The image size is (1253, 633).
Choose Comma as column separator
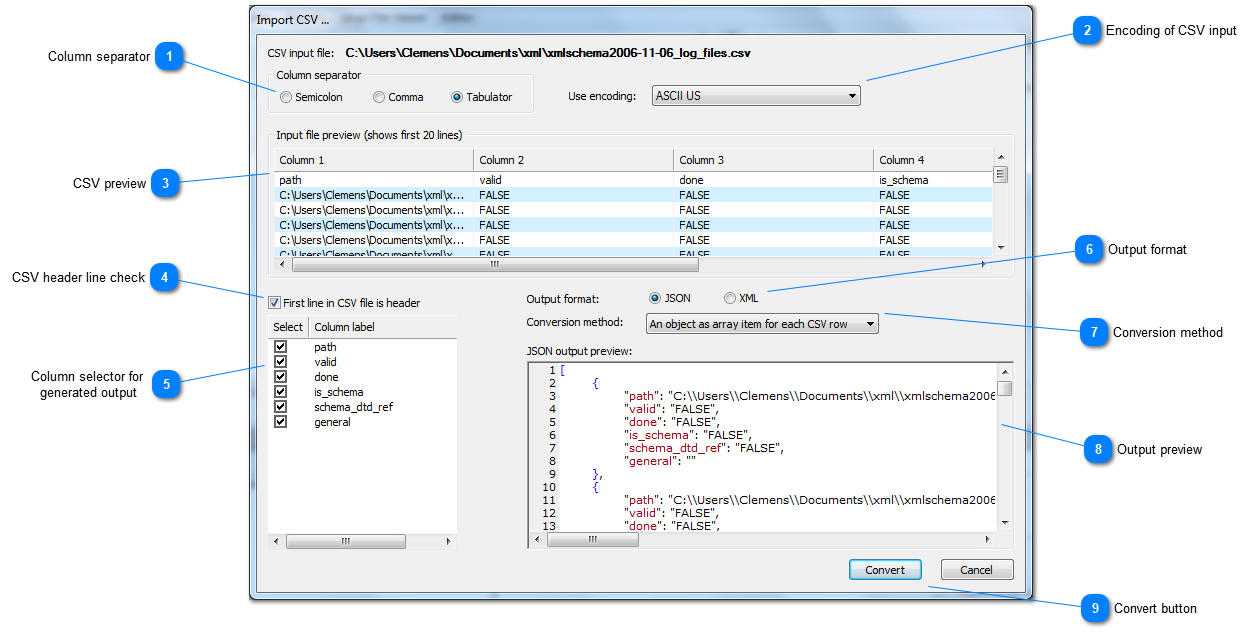378,97
